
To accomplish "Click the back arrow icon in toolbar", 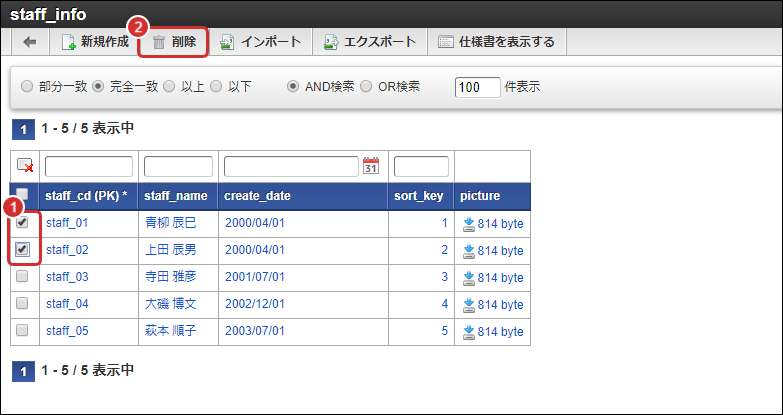I will (x=30, y=42).
